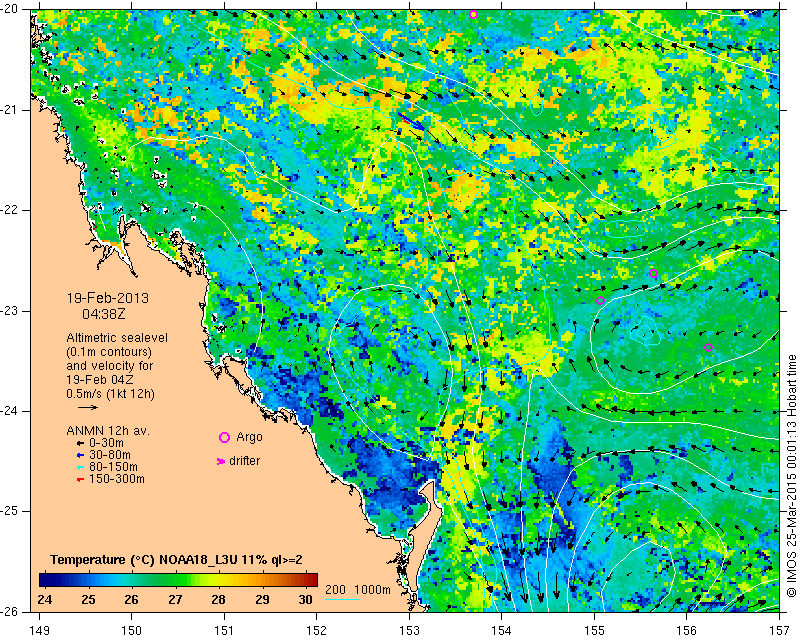Click the '150-300m' depth label
This screenshot has height=640, width=800.
[x=117, y=479]
